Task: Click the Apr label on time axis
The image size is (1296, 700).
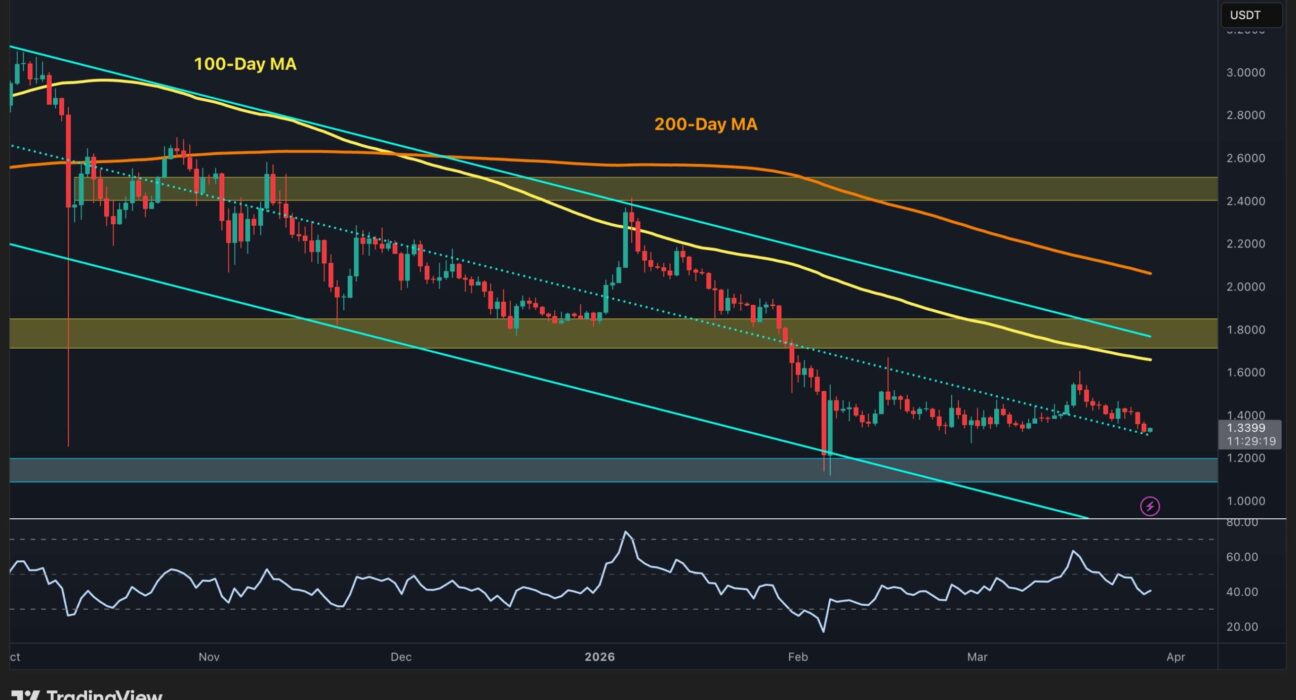Action: click(1176, 657)
